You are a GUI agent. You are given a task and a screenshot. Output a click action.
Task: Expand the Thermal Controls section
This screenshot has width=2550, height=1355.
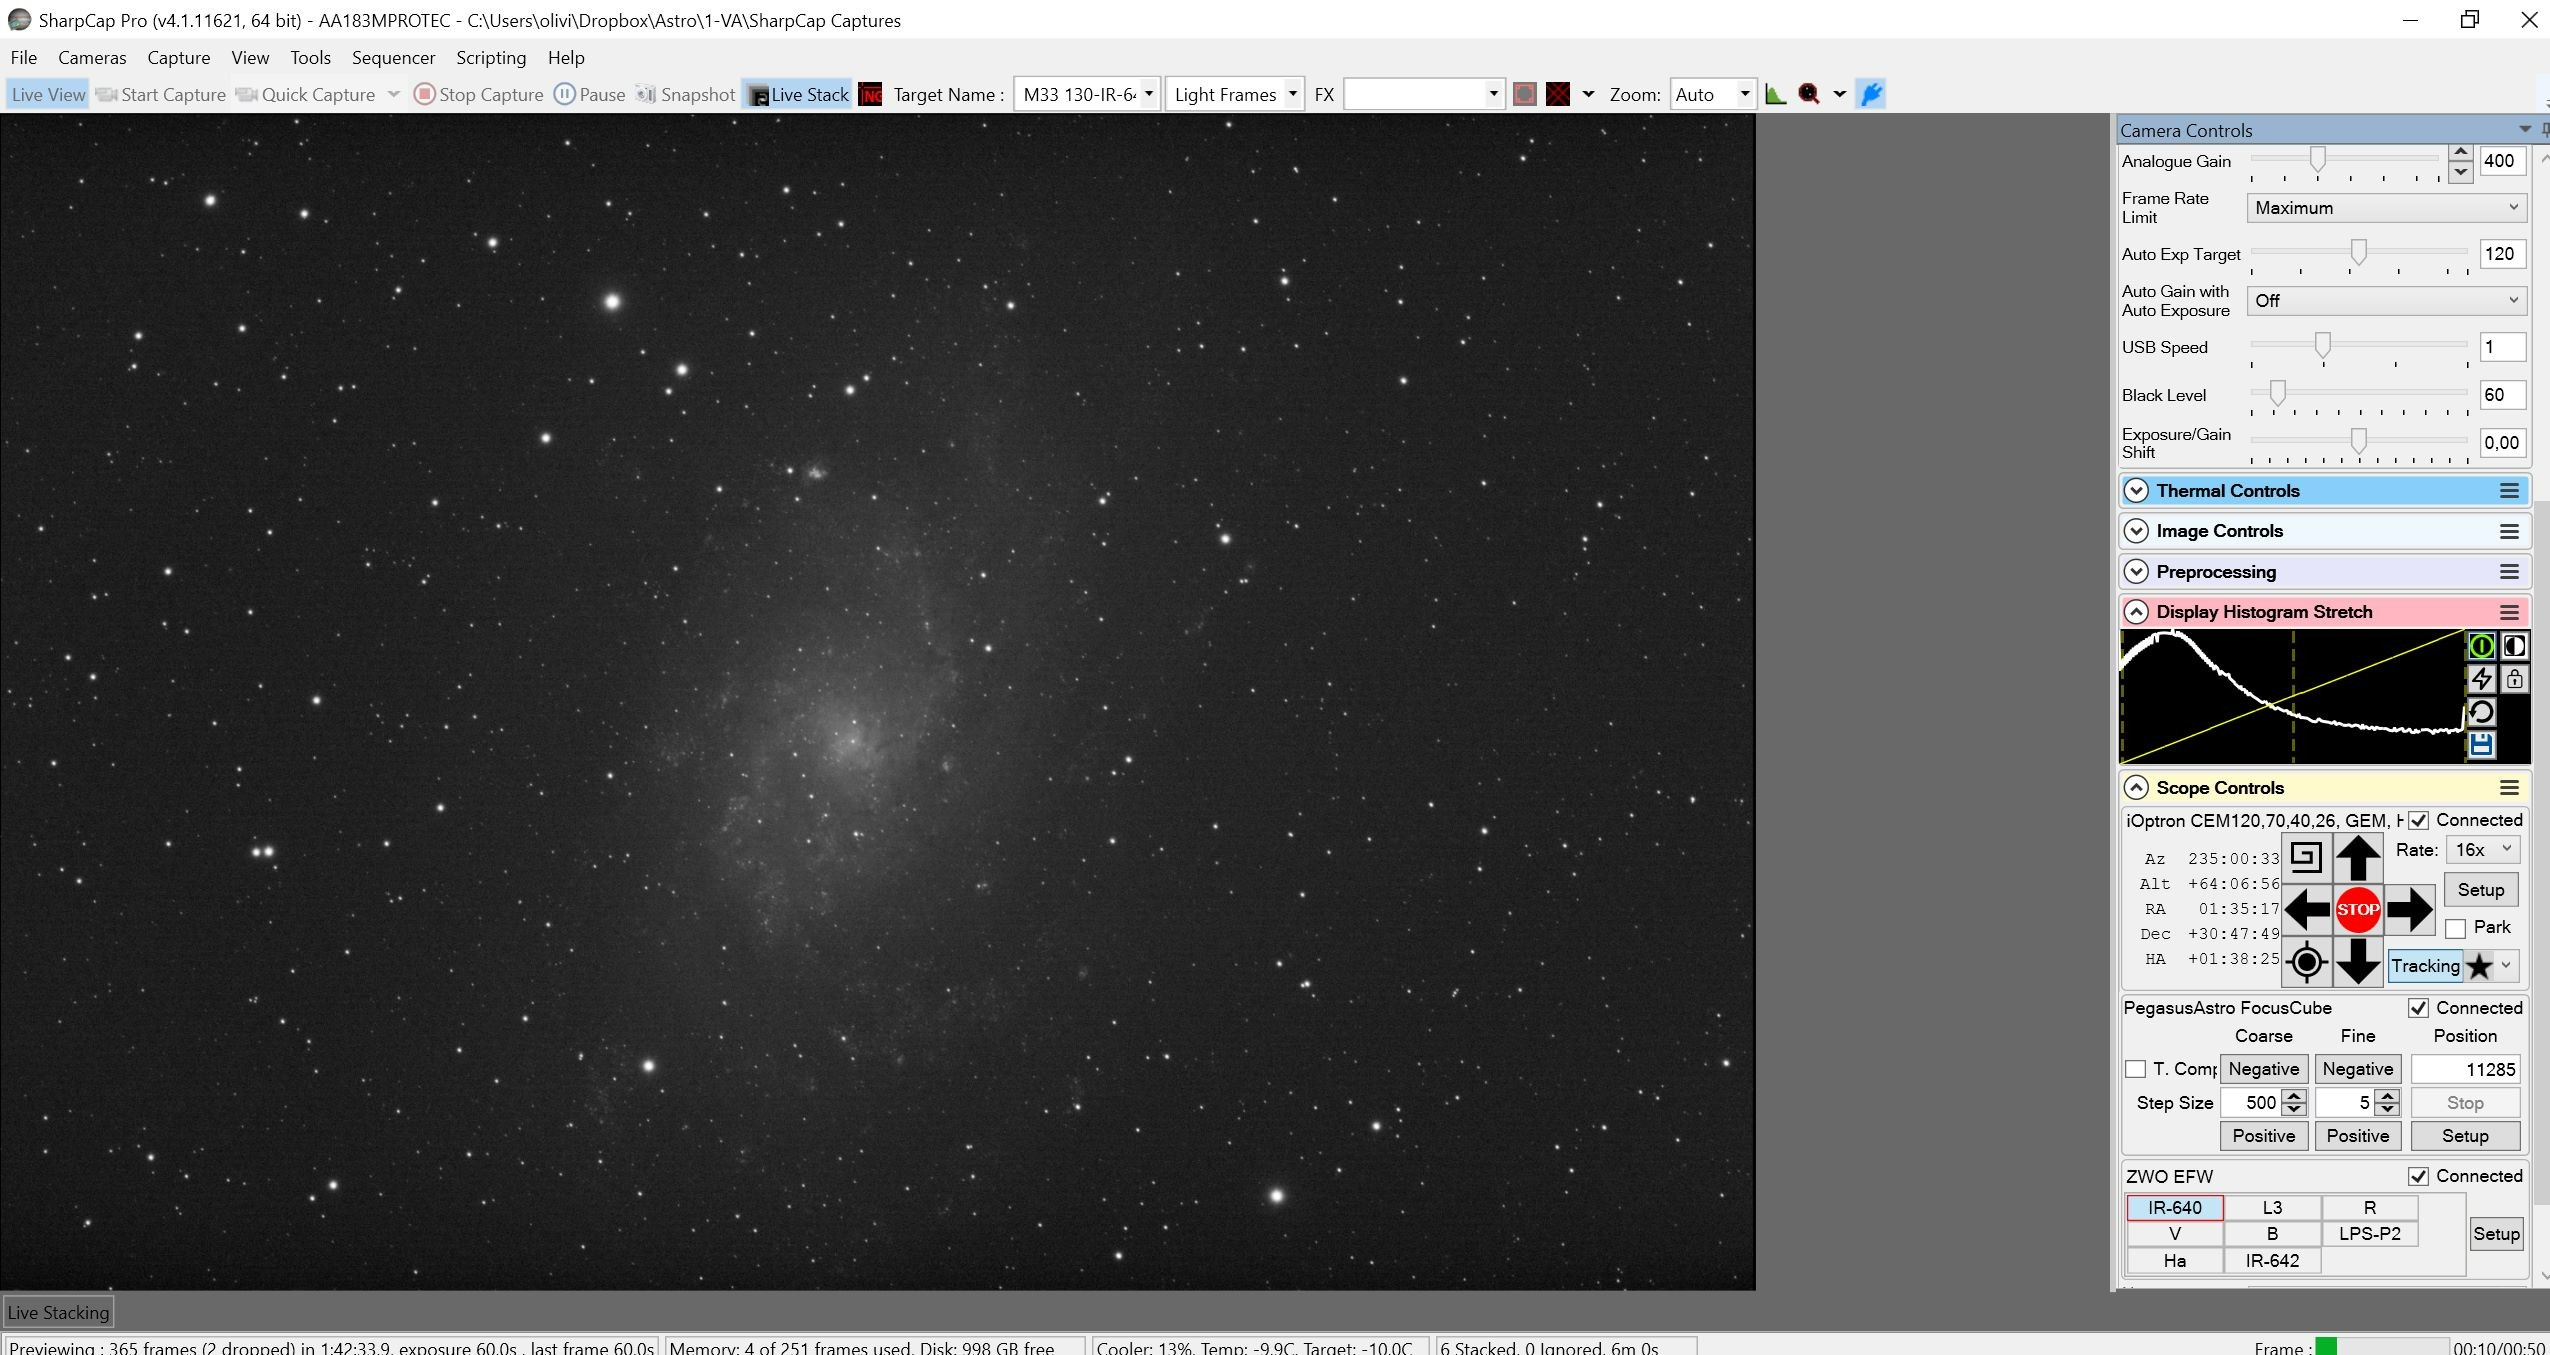2136,491
